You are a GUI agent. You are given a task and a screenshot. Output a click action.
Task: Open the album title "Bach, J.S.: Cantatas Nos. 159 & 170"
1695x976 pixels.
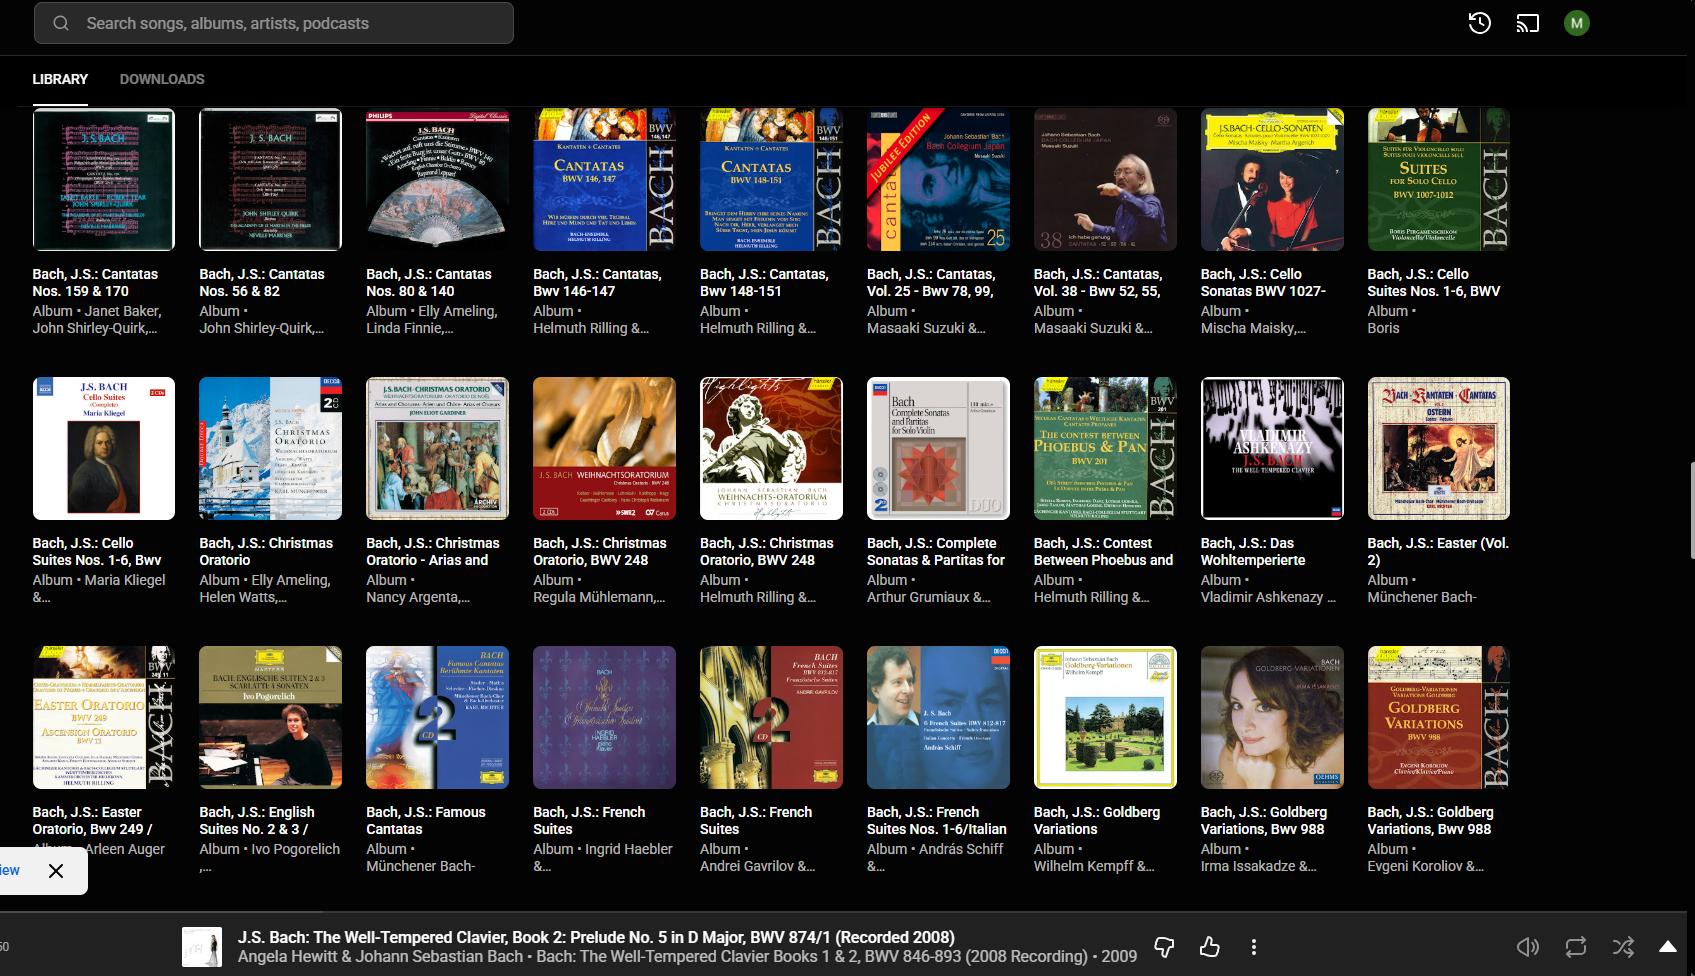pyautogui.click(x=95, y=282)
